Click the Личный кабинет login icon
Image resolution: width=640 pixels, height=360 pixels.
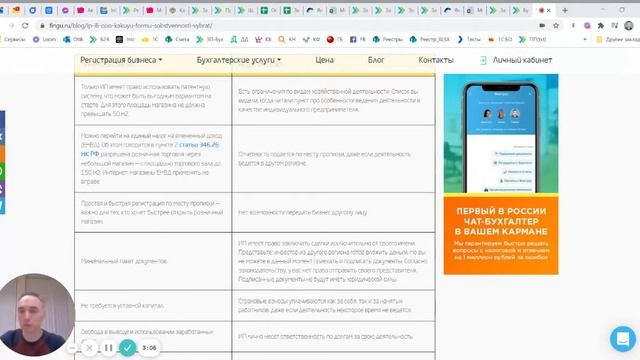point(483,60)
